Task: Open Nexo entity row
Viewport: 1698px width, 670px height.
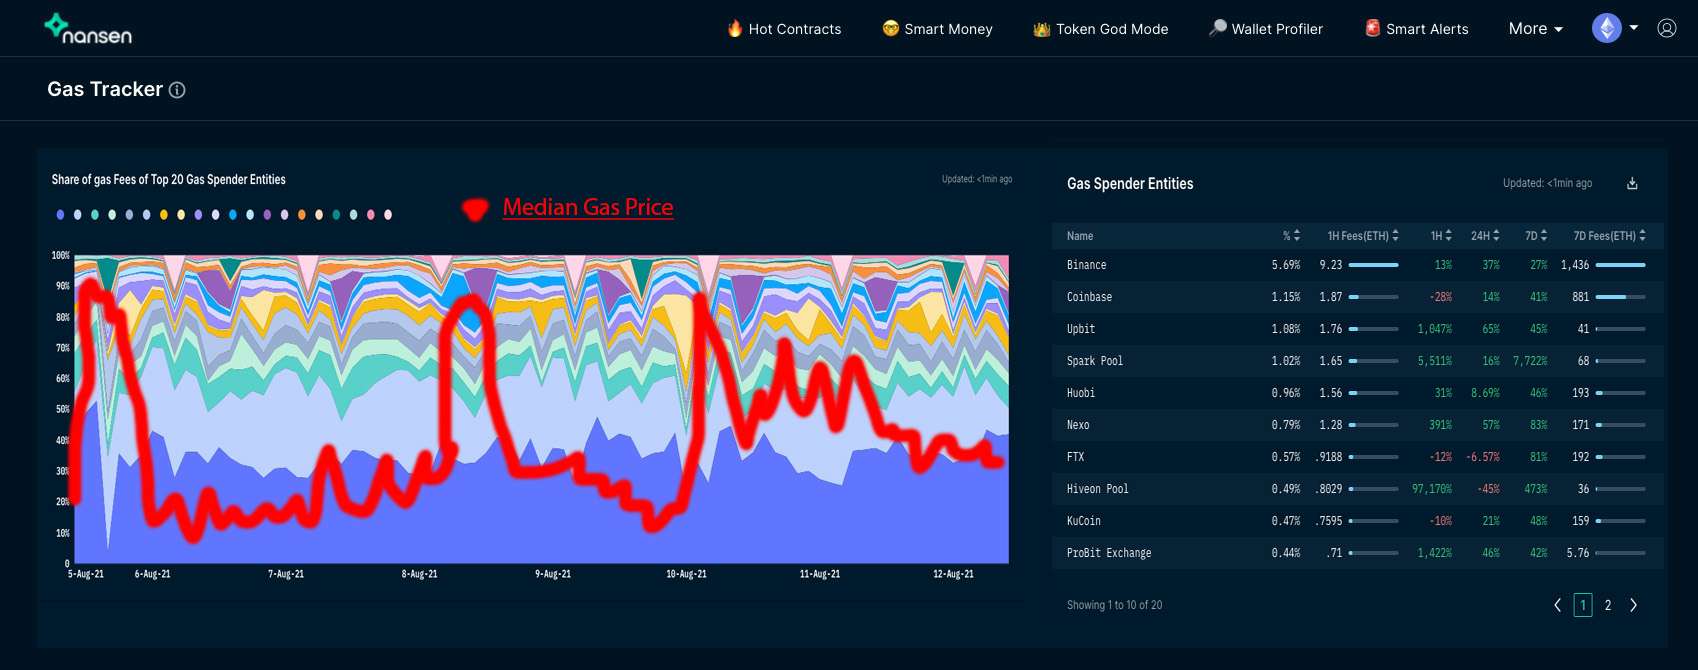Action: pos(1358,425)
